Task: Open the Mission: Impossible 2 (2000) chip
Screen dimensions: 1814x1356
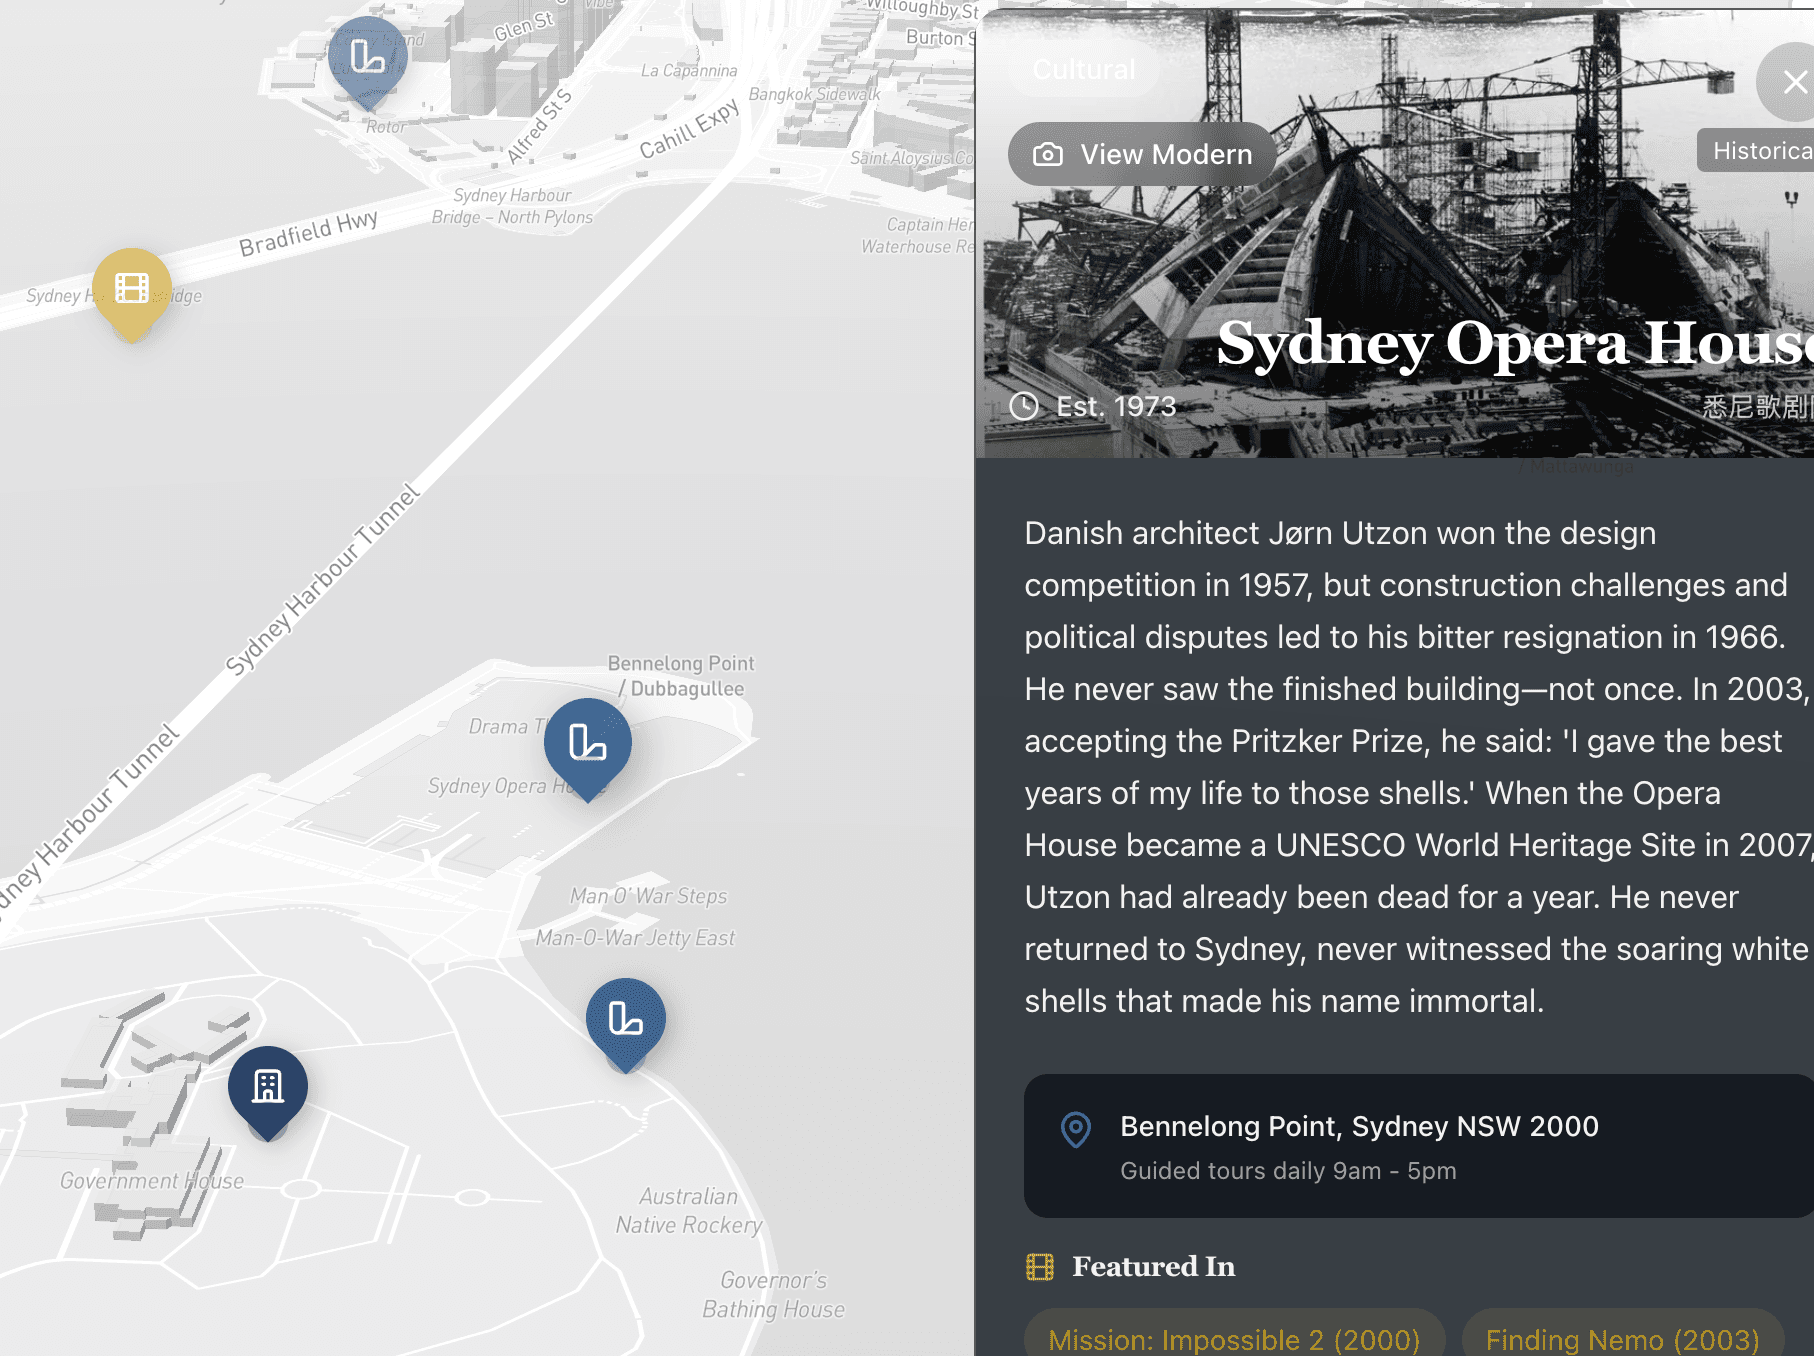Action: 1234,1338
